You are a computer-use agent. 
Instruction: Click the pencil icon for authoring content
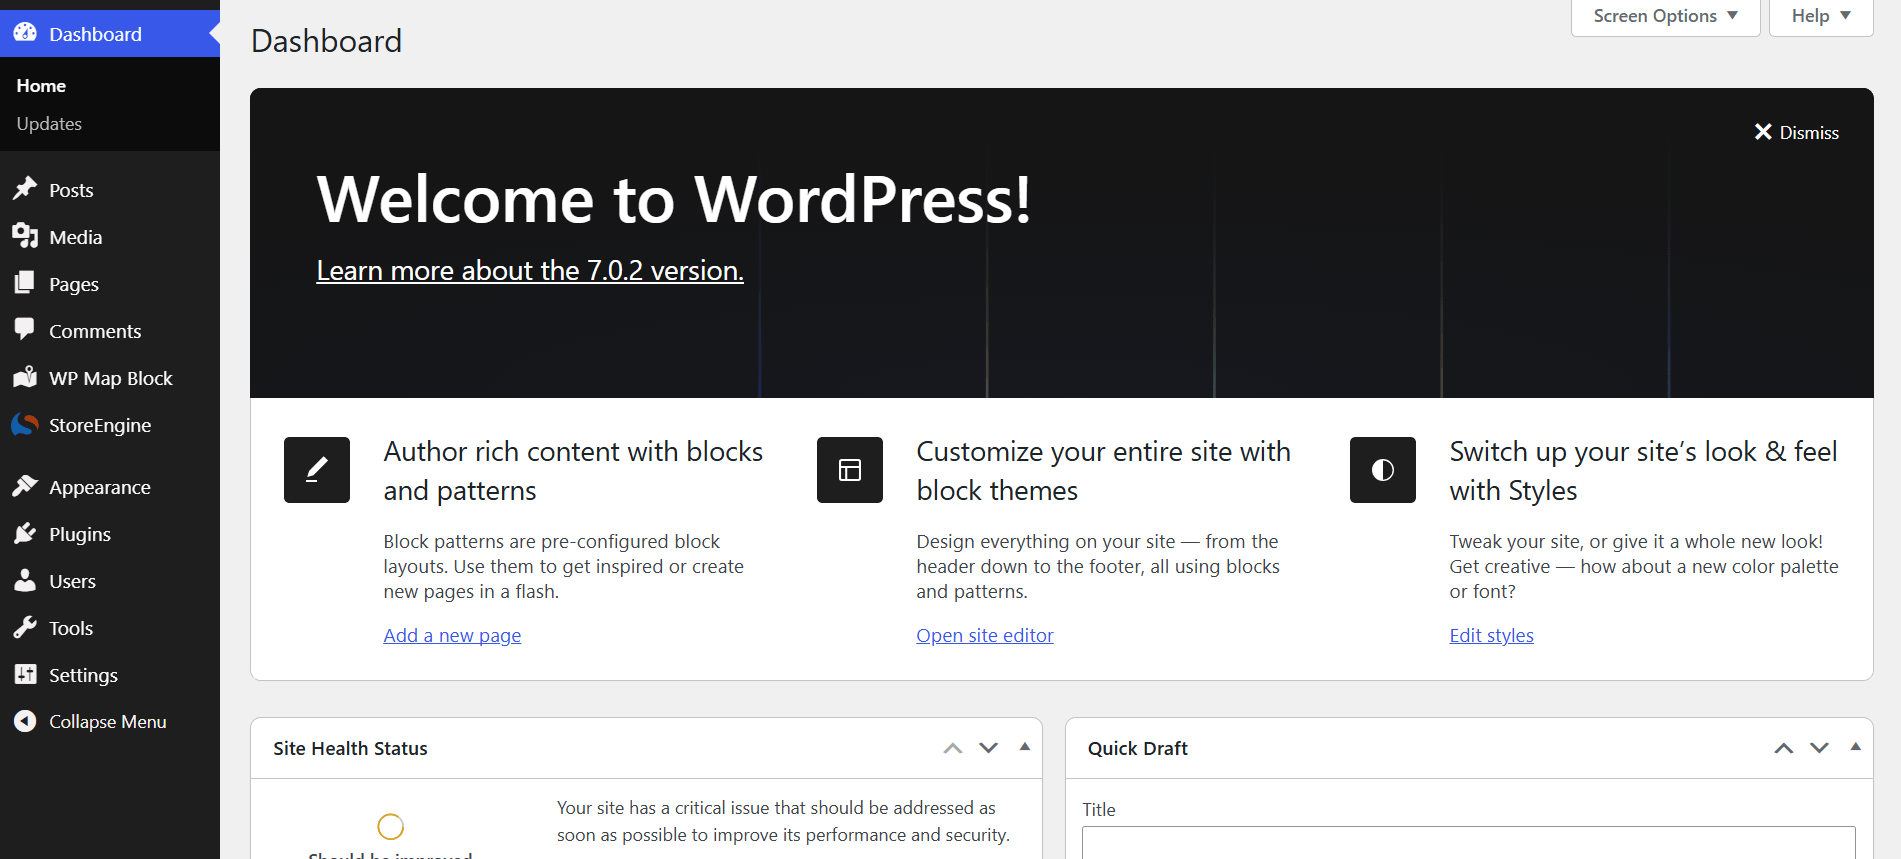click(317, 470)
